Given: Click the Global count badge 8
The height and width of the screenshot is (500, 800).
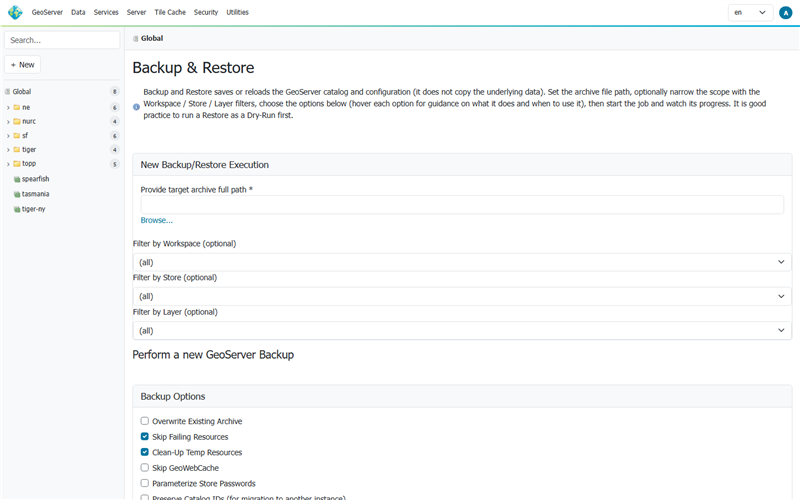Looking at the screenshot, I should tap(115, 92).
